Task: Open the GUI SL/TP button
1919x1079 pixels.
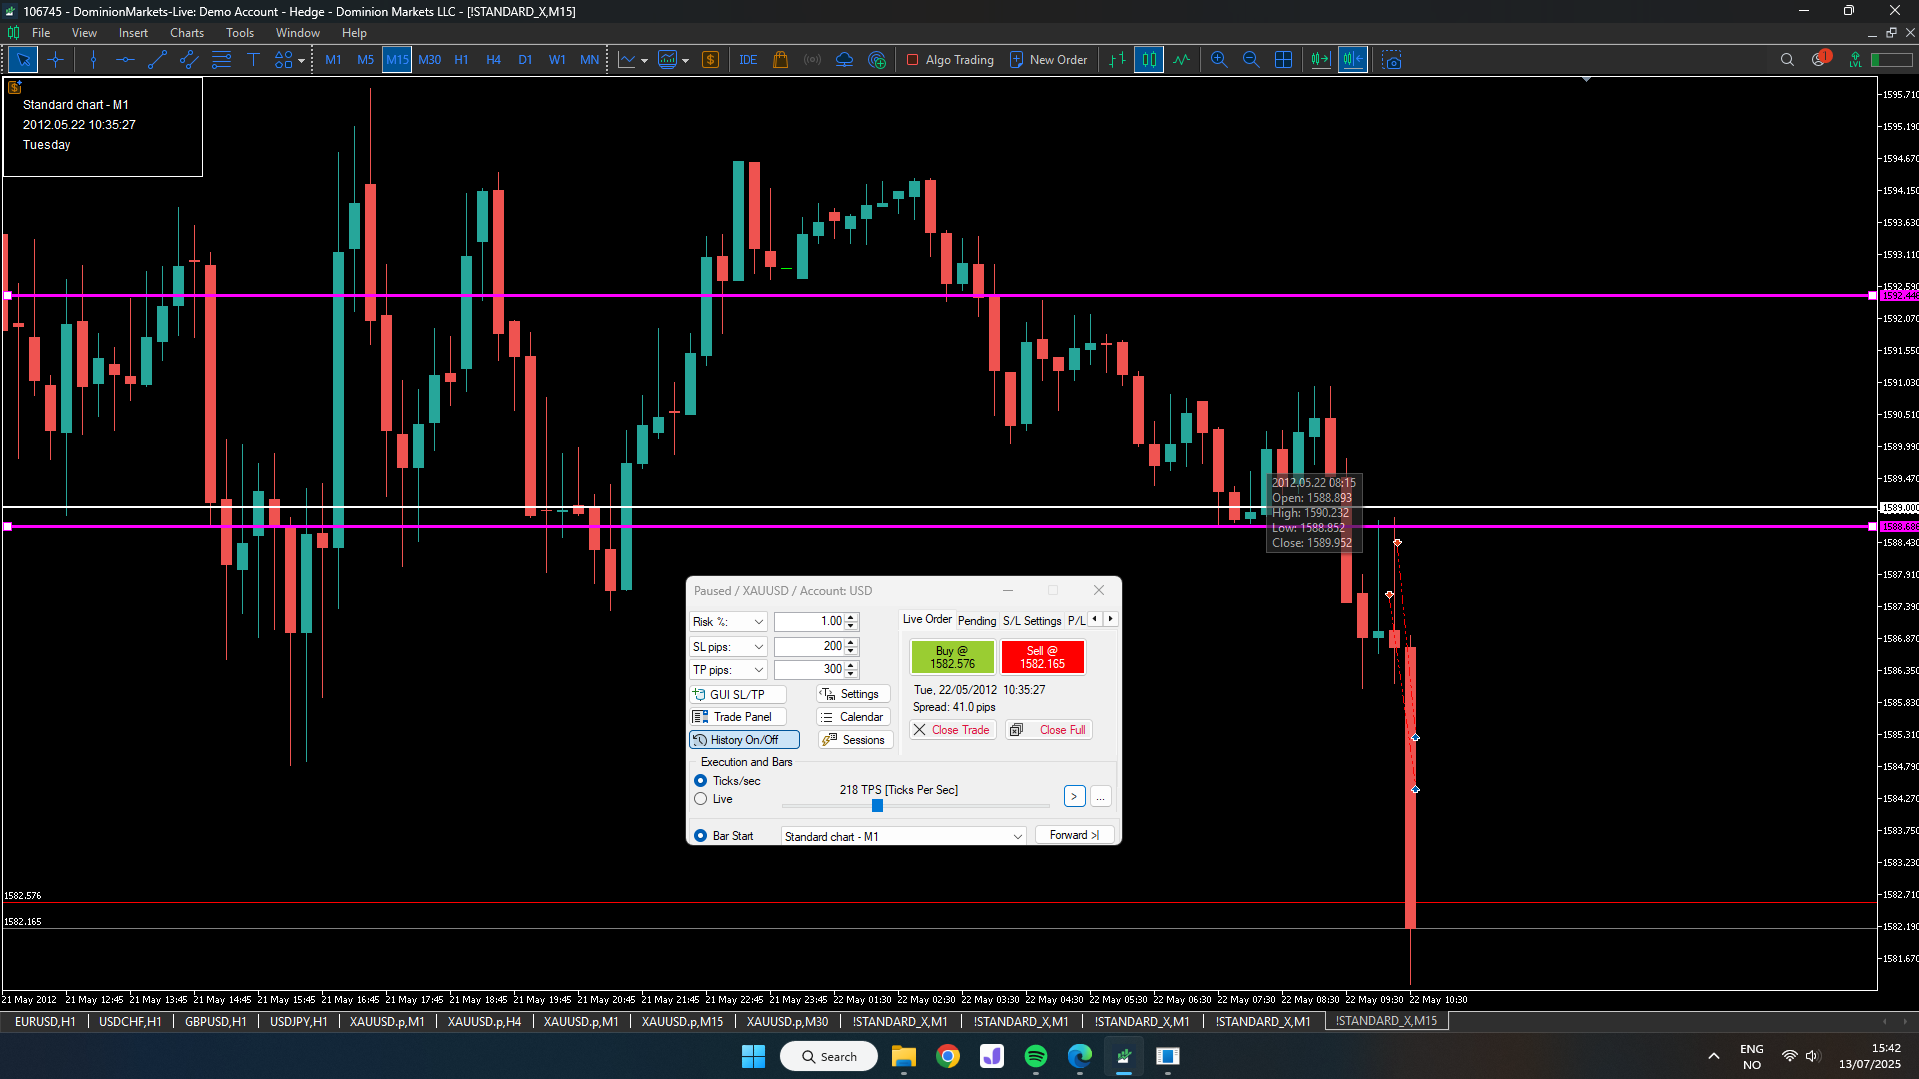Action: [x=737, y=695]
